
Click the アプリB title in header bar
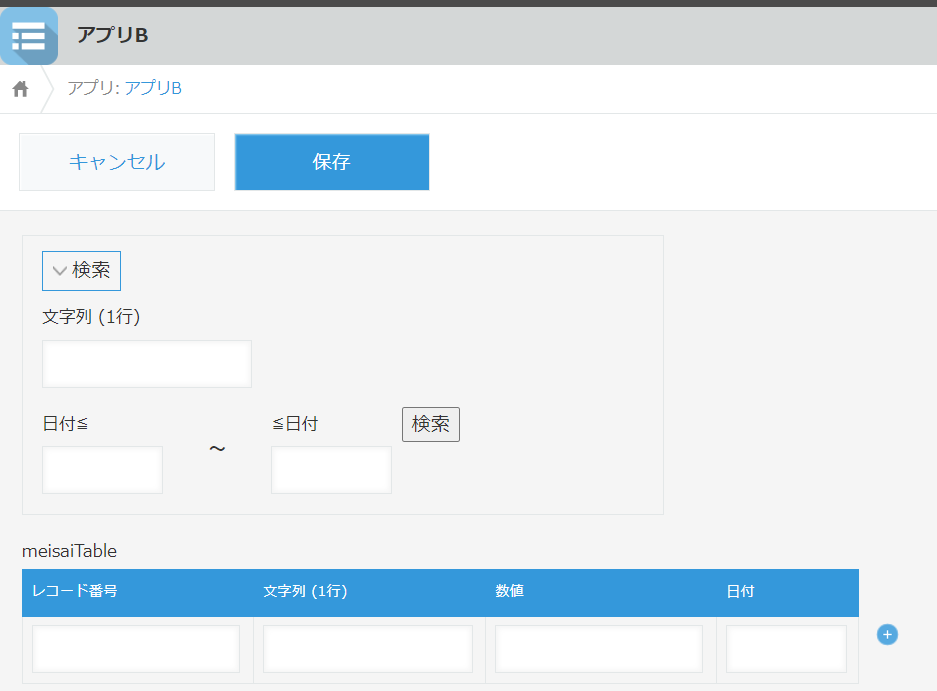point(112,35)
